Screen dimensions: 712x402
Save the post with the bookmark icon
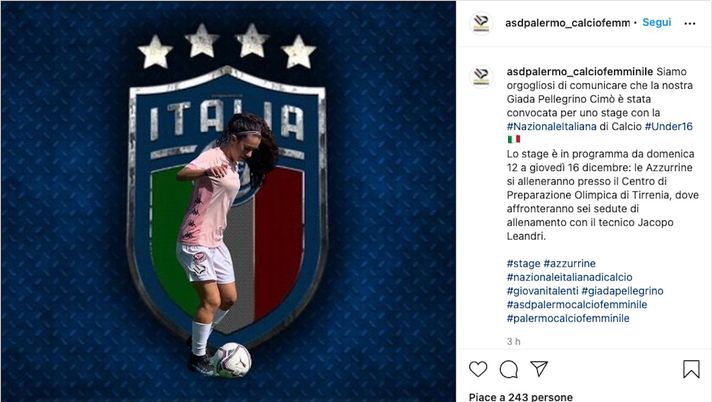[x=691, y=369]
